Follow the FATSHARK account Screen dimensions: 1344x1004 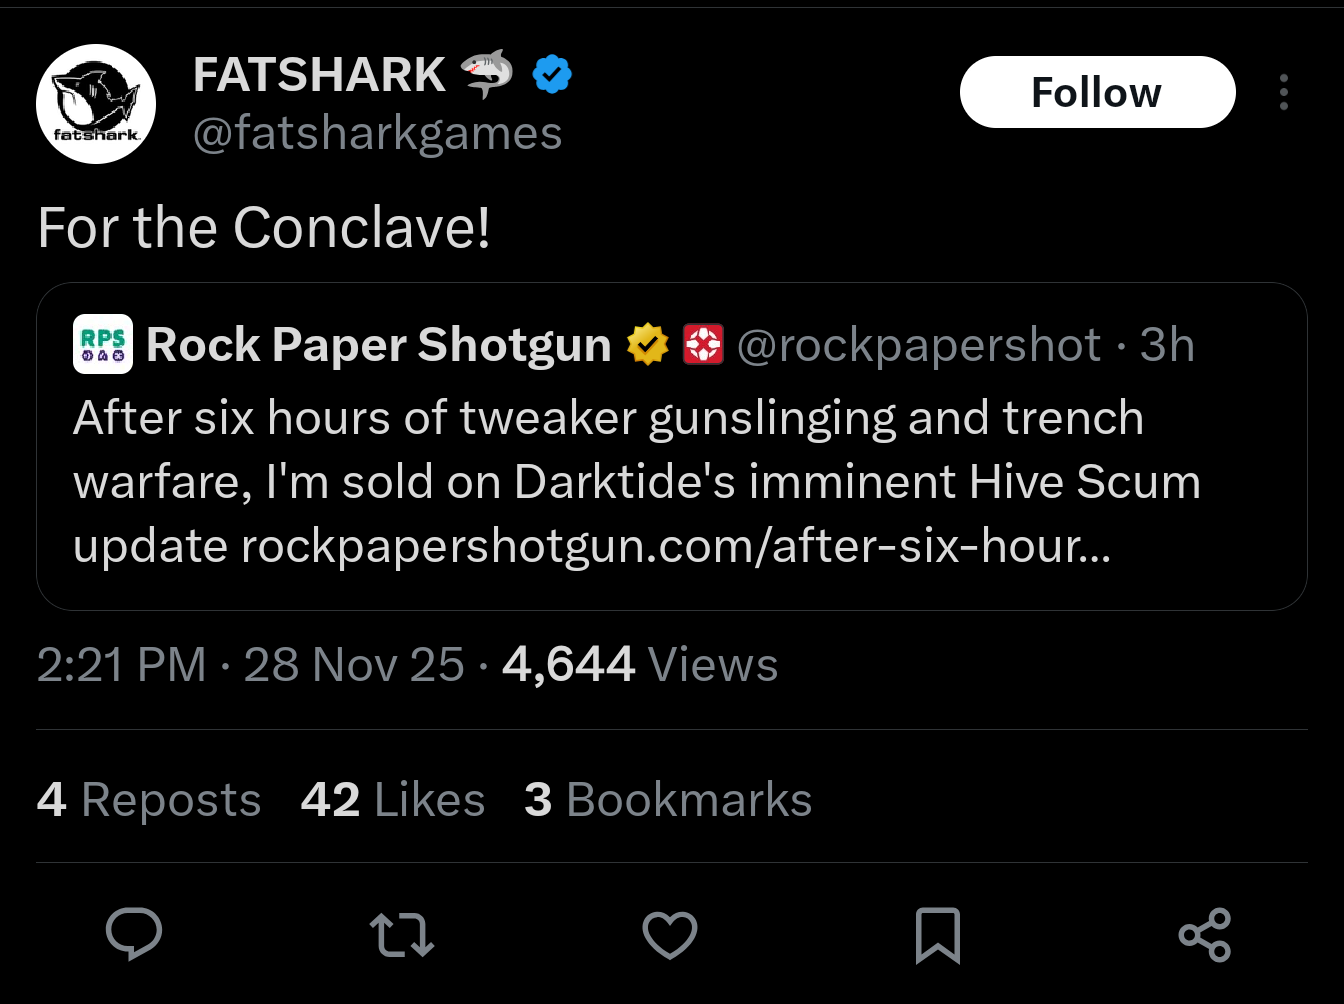point(1097,92)
